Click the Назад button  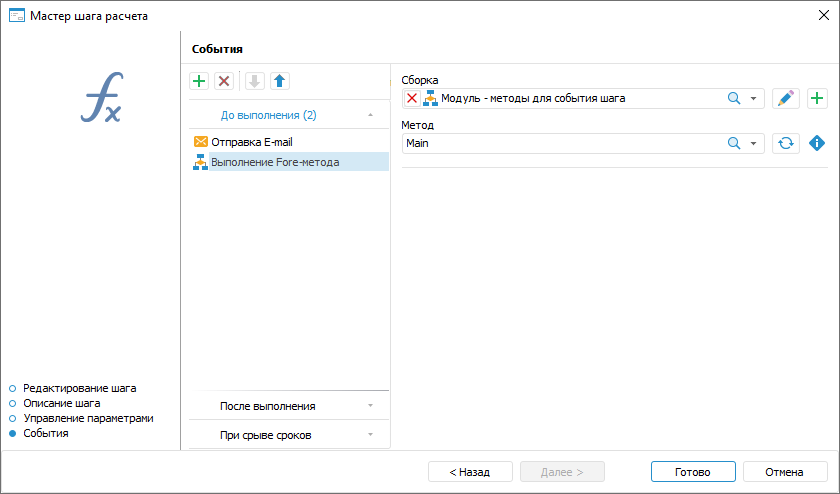(470, 472)
